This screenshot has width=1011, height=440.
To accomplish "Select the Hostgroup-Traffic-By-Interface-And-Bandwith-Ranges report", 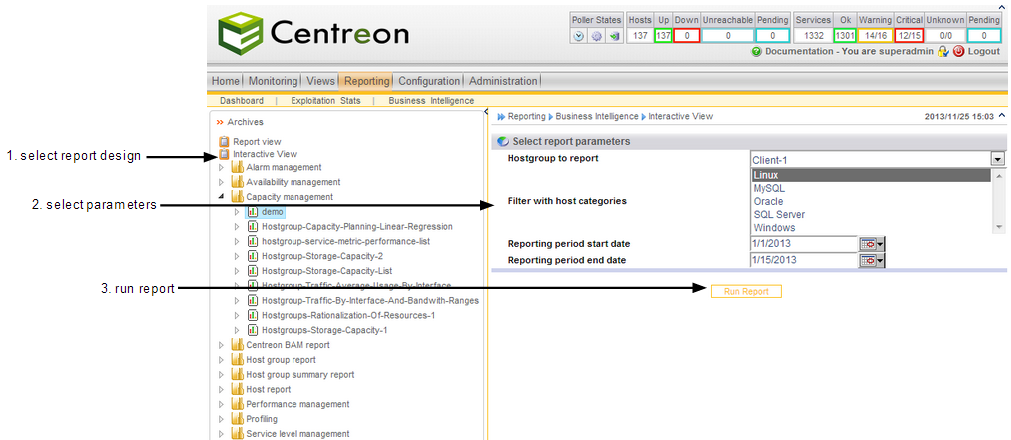I will [x=370, y=301].
